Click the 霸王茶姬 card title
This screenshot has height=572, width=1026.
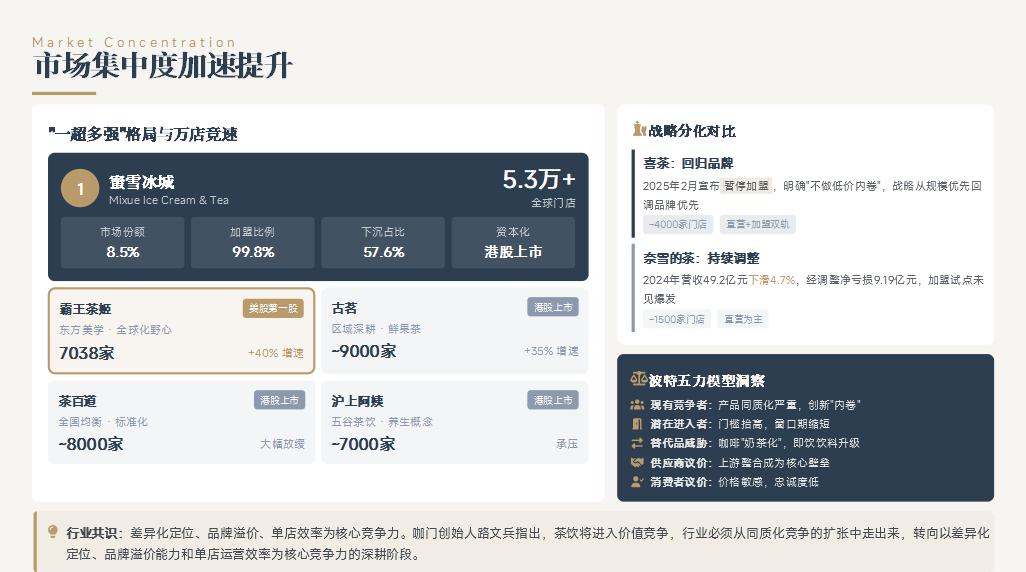click(x=85, y=309)
